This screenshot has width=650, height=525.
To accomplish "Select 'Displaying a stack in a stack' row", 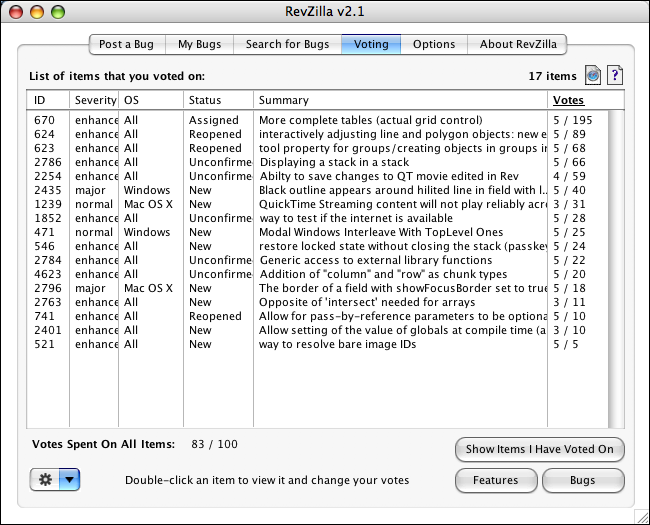I will 318,162.
